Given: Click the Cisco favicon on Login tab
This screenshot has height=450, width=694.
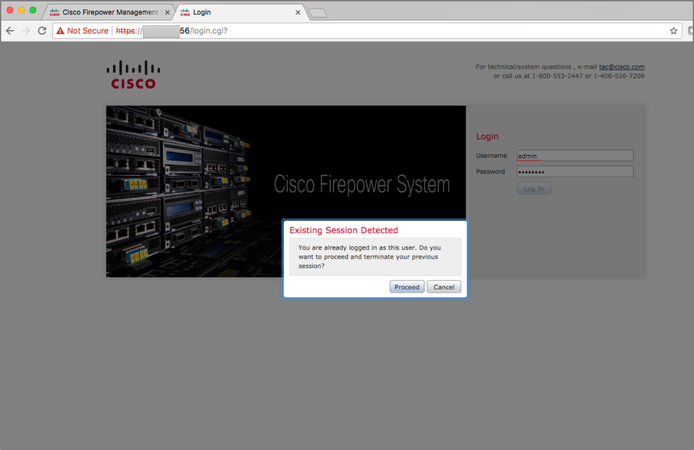Looking at the screenshot, I should click(185, 12).
